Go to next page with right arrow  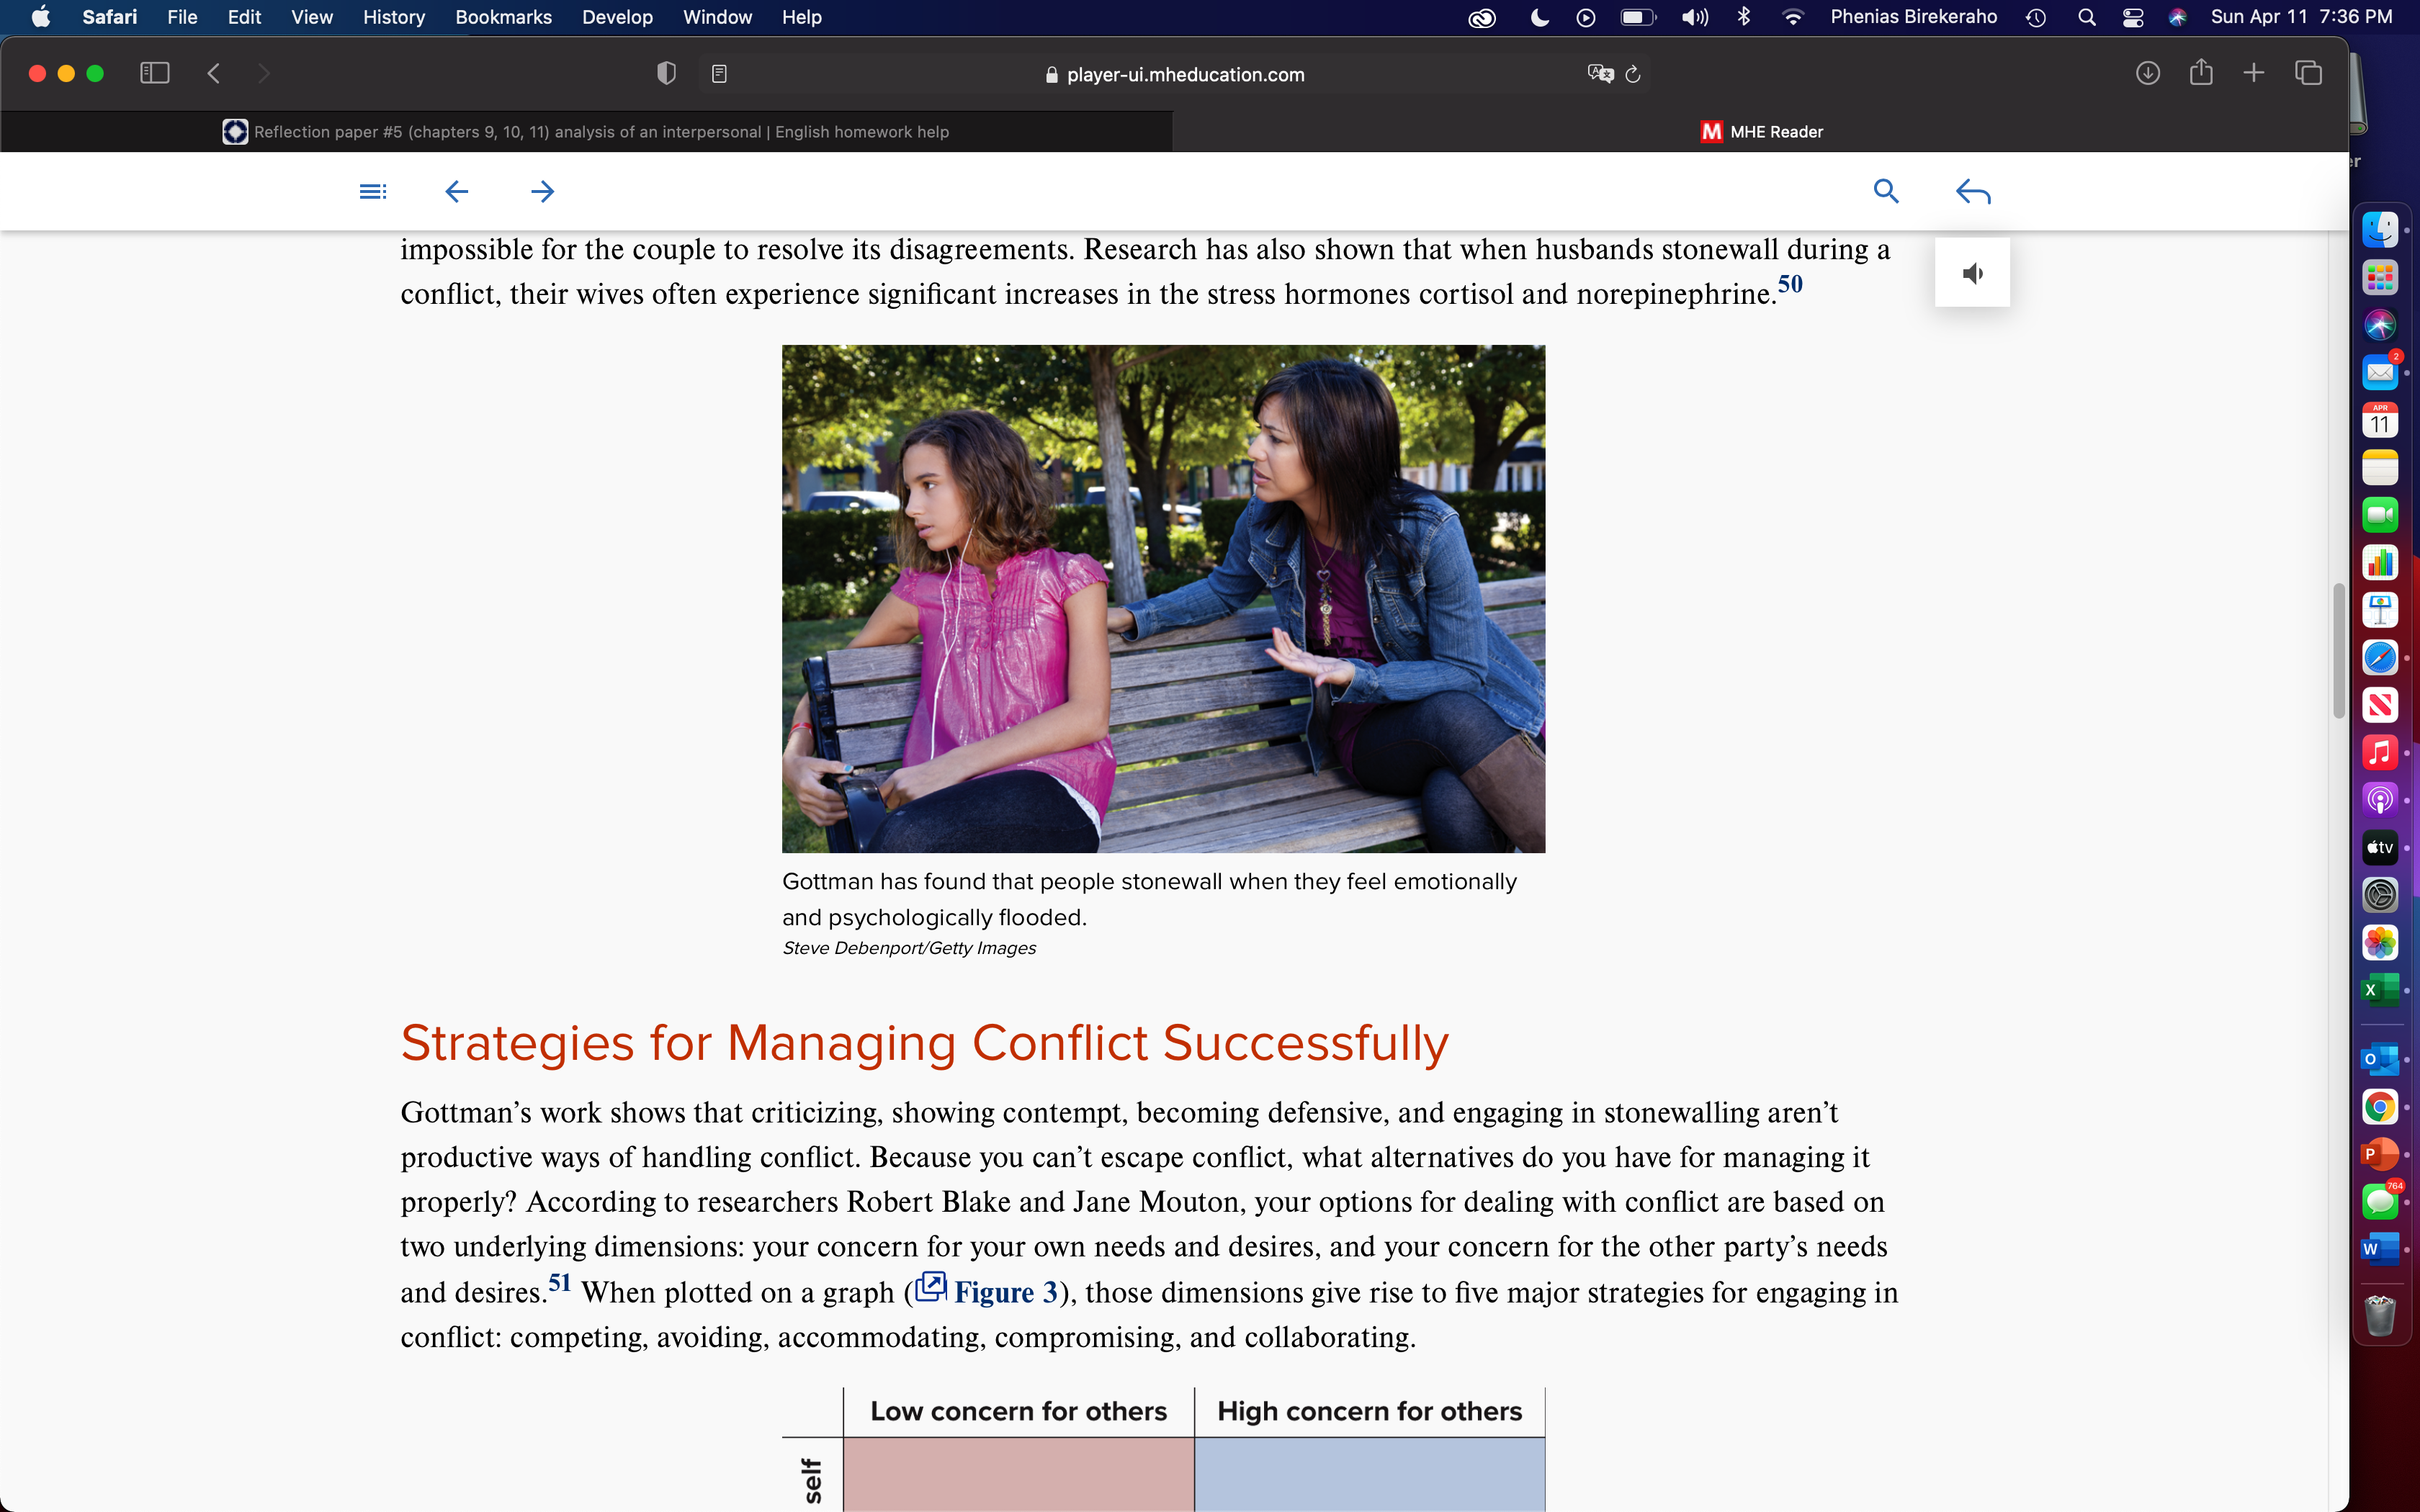[543, 191]
